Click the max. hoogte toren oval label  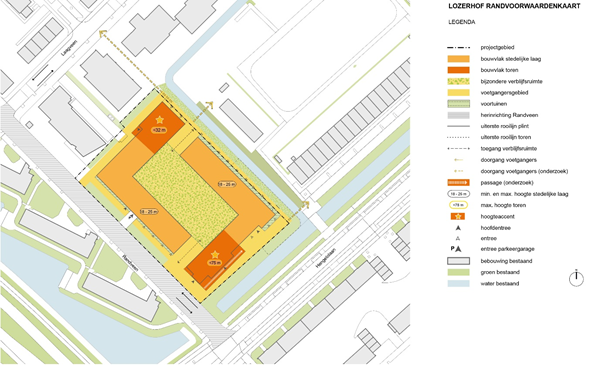tap(458, 205)
